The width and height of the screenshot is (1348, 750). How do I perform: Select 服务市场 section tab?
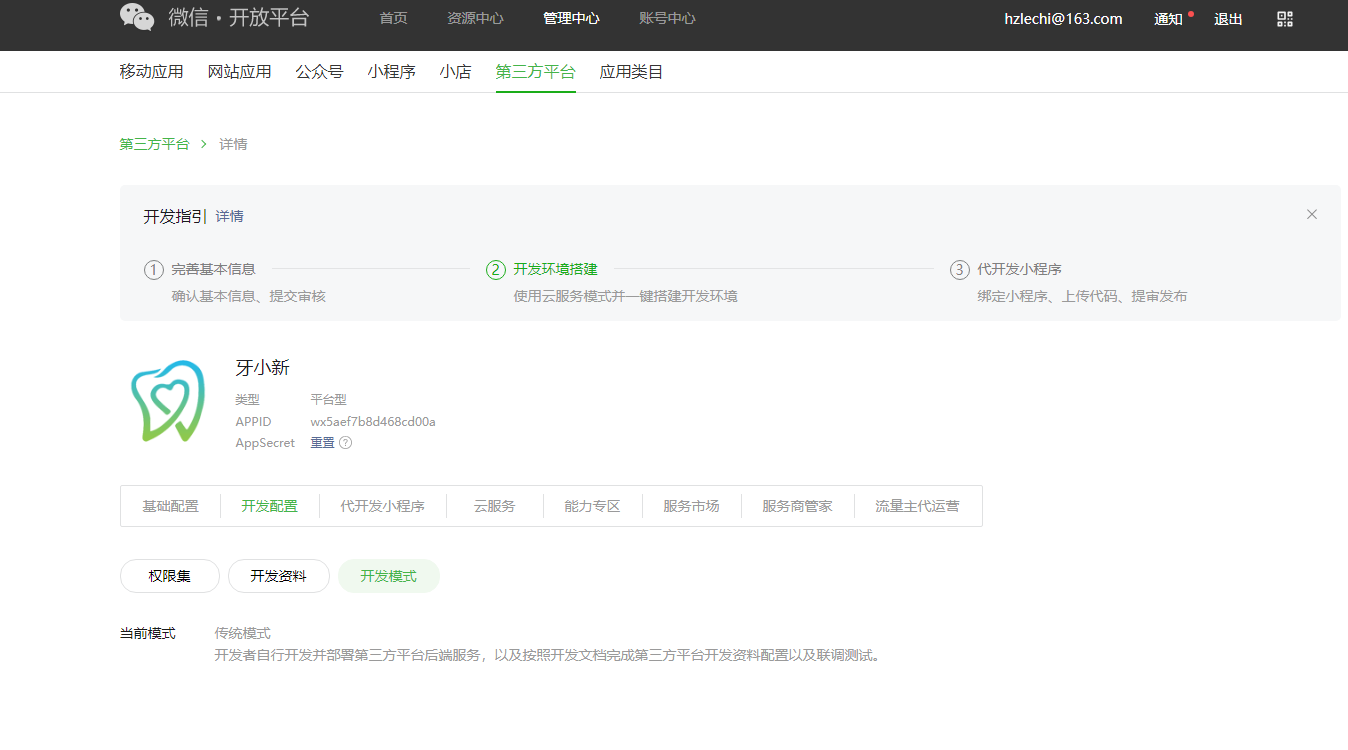click(692, 506)
